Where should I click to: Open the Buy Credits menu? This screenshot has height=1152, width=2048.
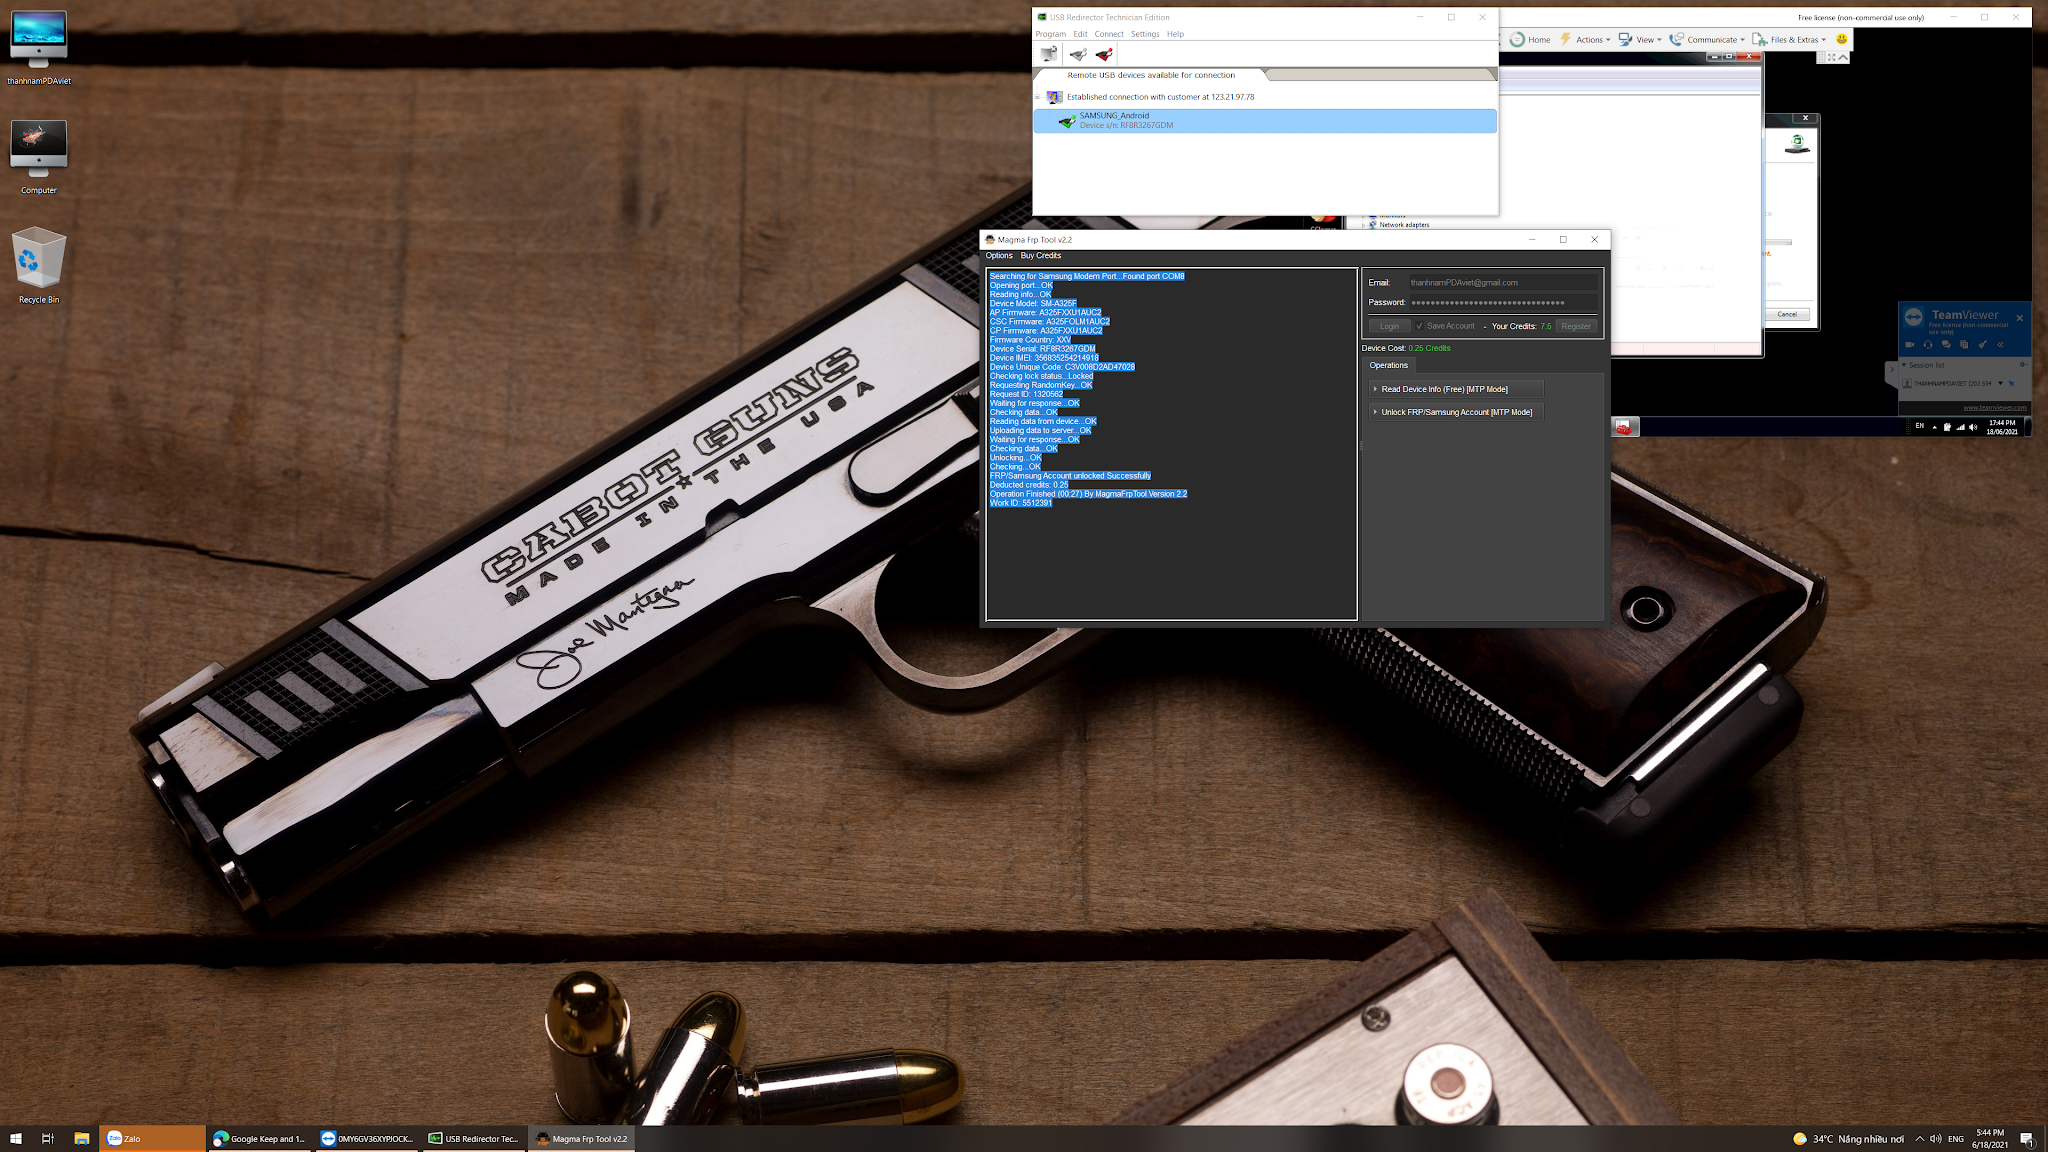1040,256
